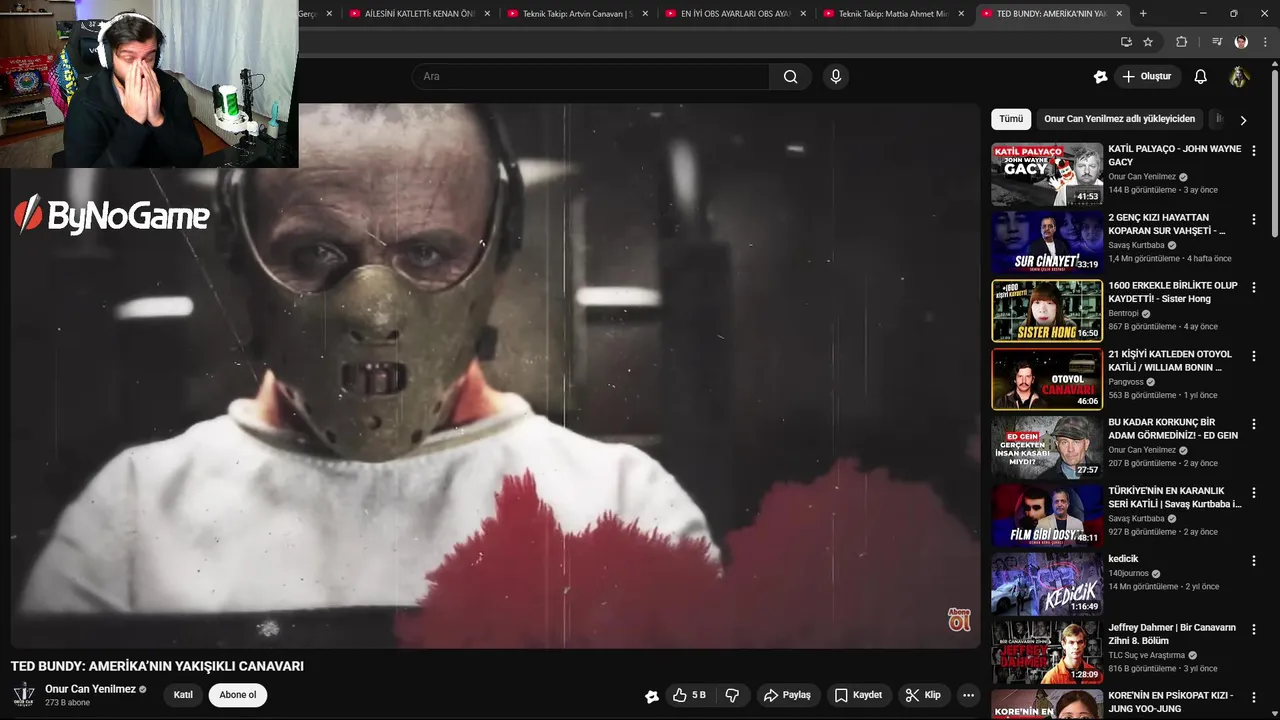Viewport: 1280px width, 720px height.
Task: Share the video using Paylaş
Action: [787, 695]
